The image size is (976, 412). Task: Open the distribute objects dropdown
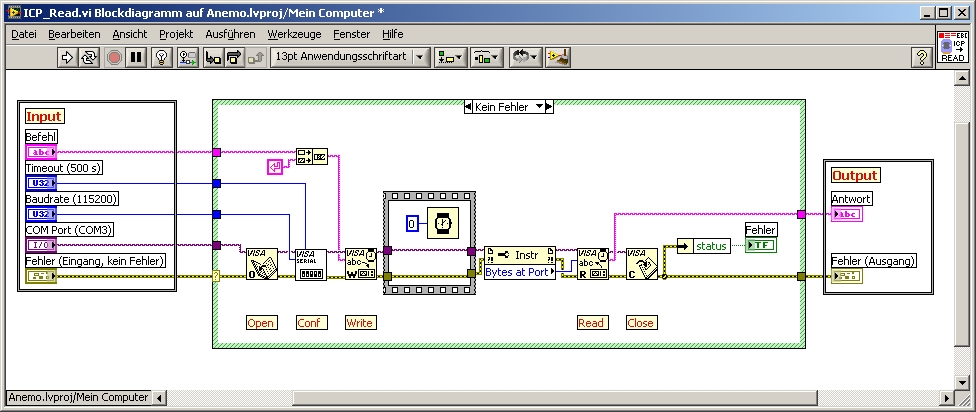[487, 57]
